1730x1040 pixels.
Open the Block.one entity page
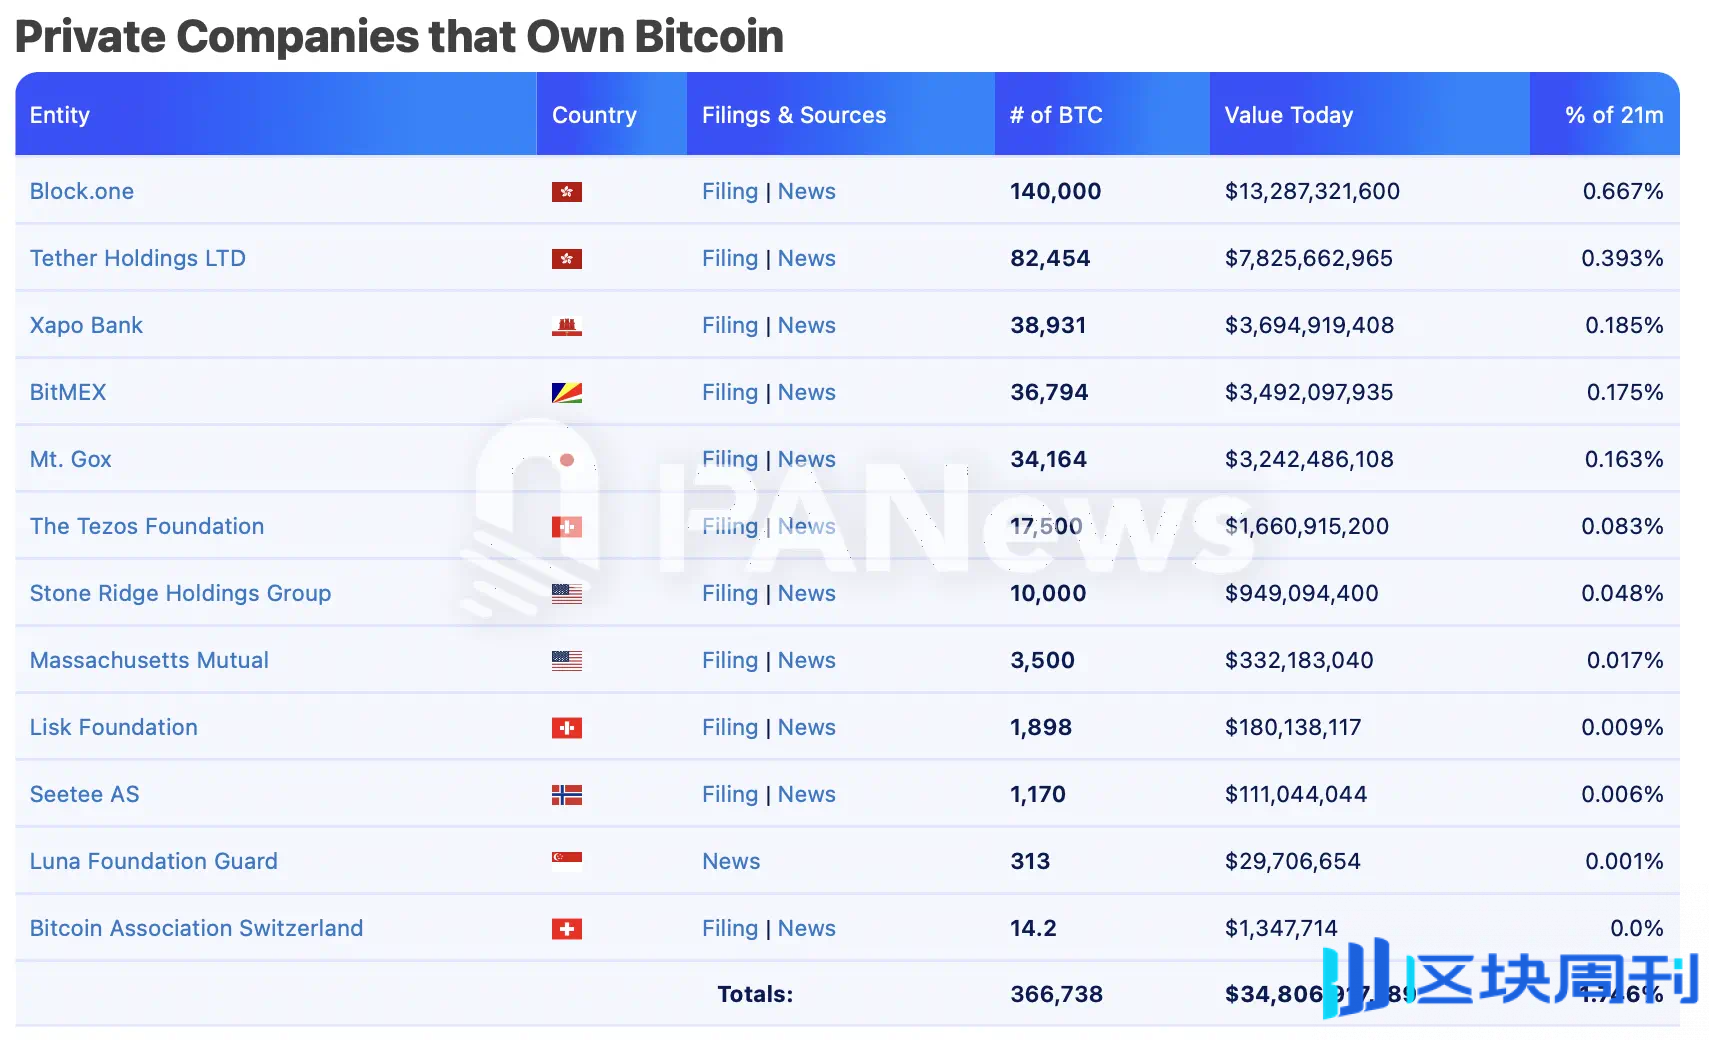coord(82,191)
